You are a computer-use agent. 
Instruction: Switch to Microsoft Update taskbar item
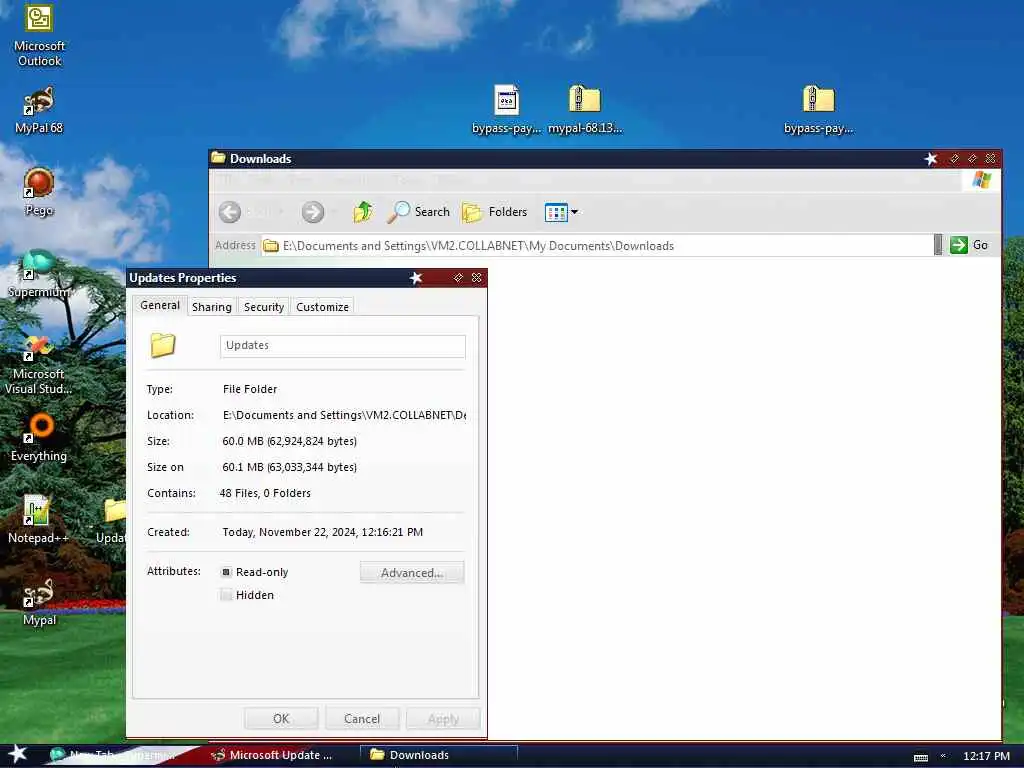pyautogui.click(x=274, y=755)
